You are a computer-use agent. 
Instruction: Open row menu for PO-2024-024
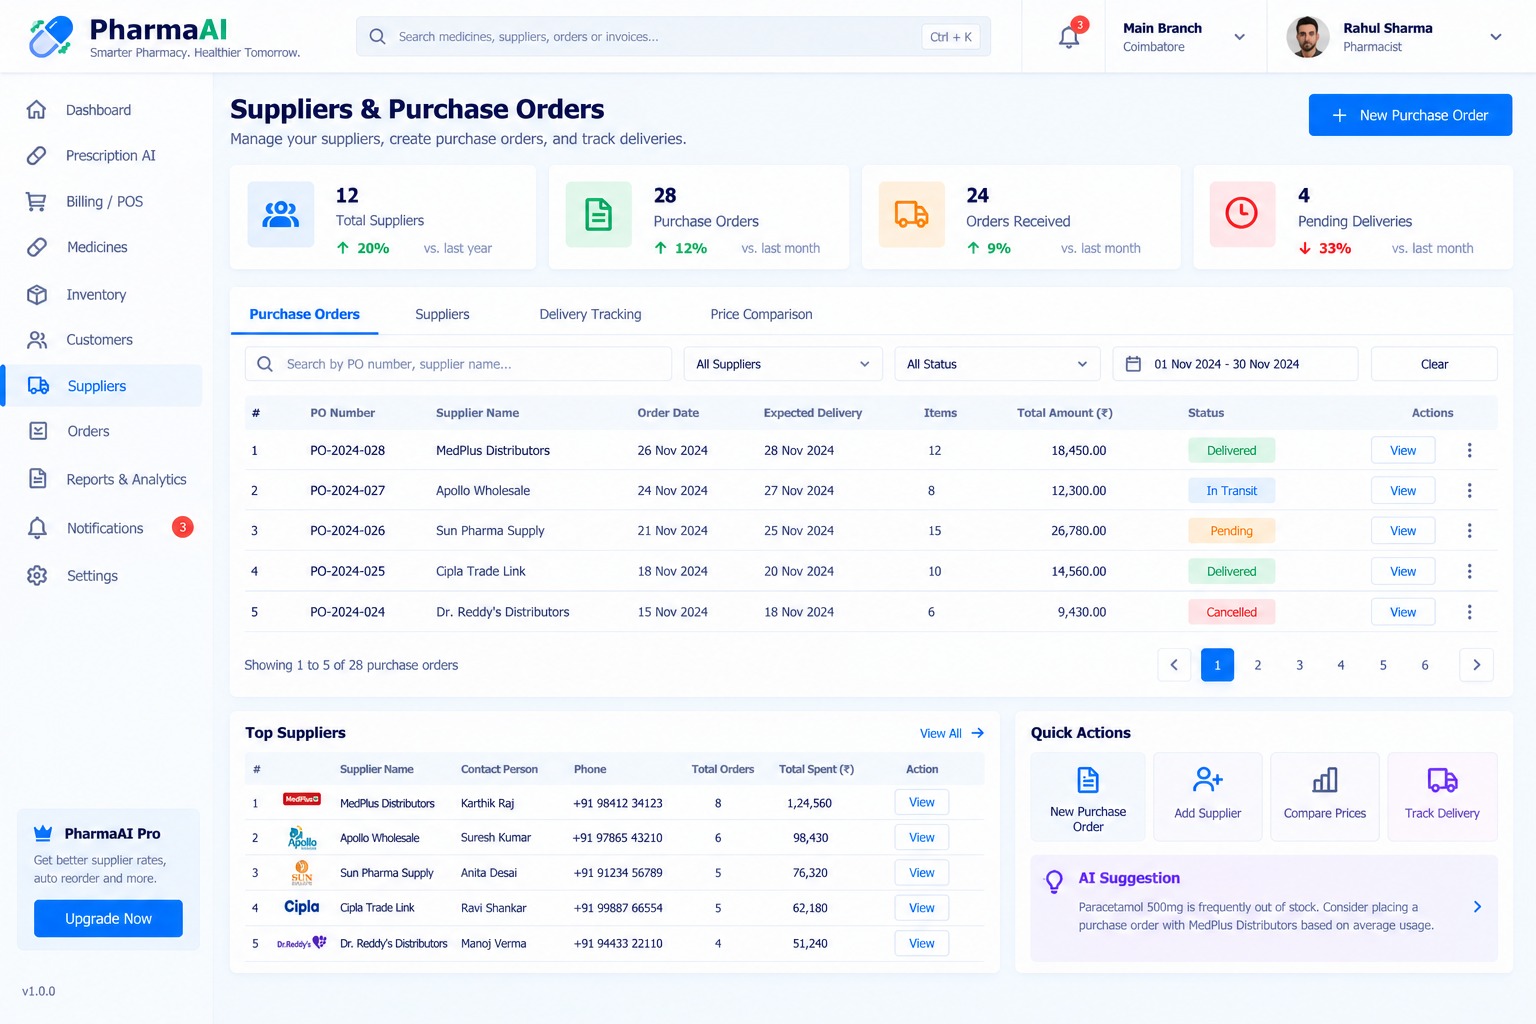[x=1469, y=612]
